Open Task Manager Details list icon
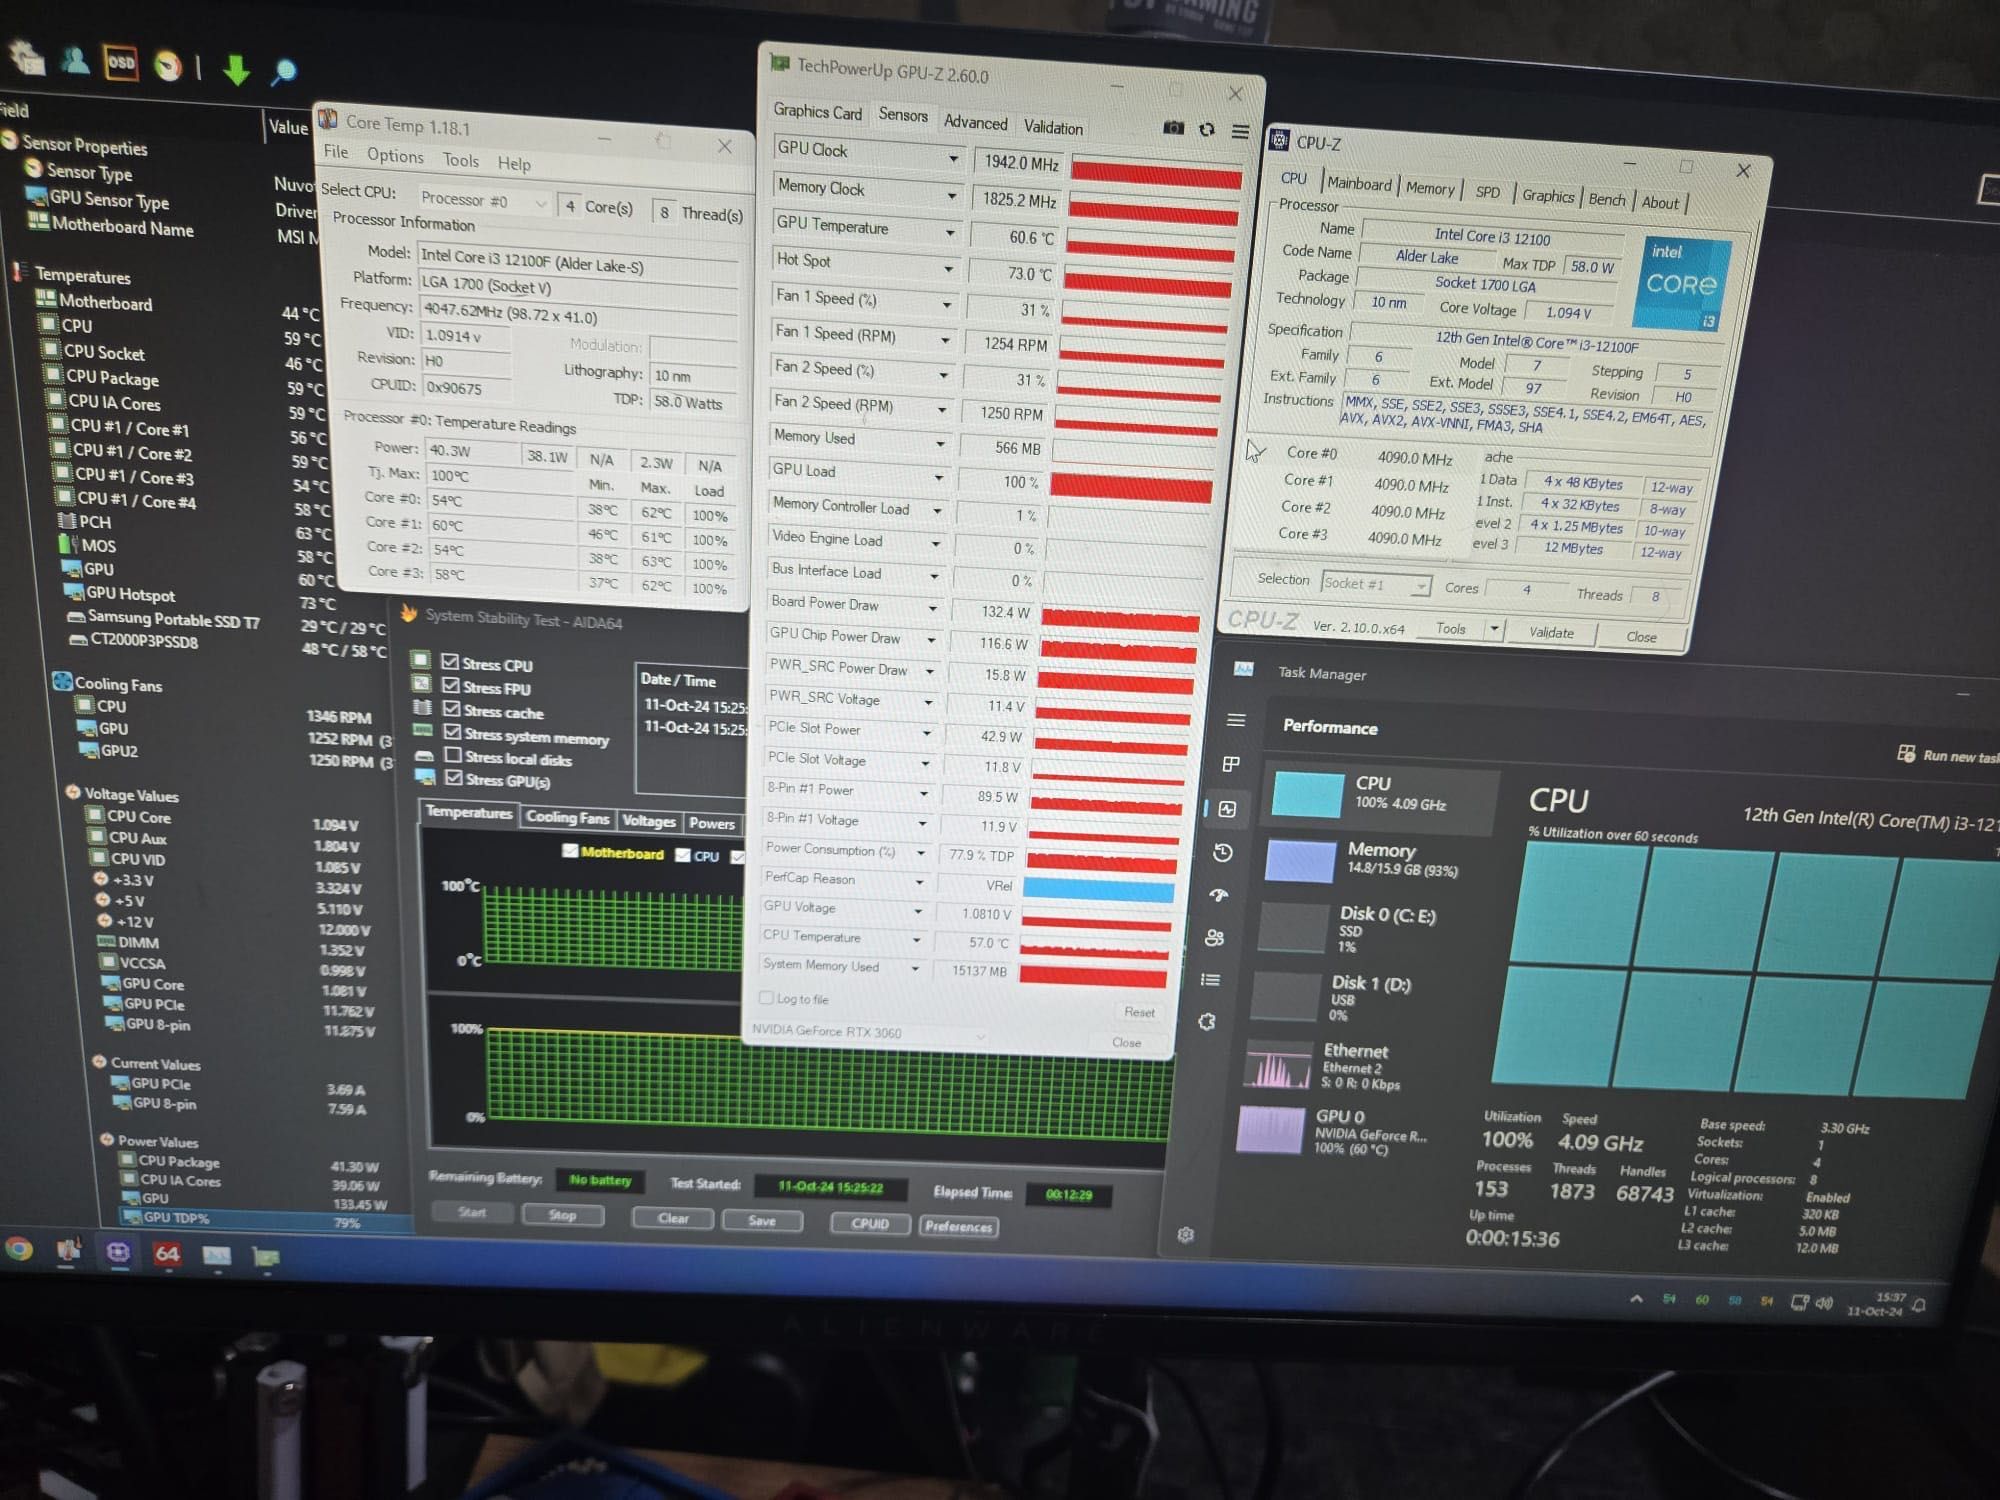Image resolution: width=2000 pixels, height=1500 pixels. 1211,980
